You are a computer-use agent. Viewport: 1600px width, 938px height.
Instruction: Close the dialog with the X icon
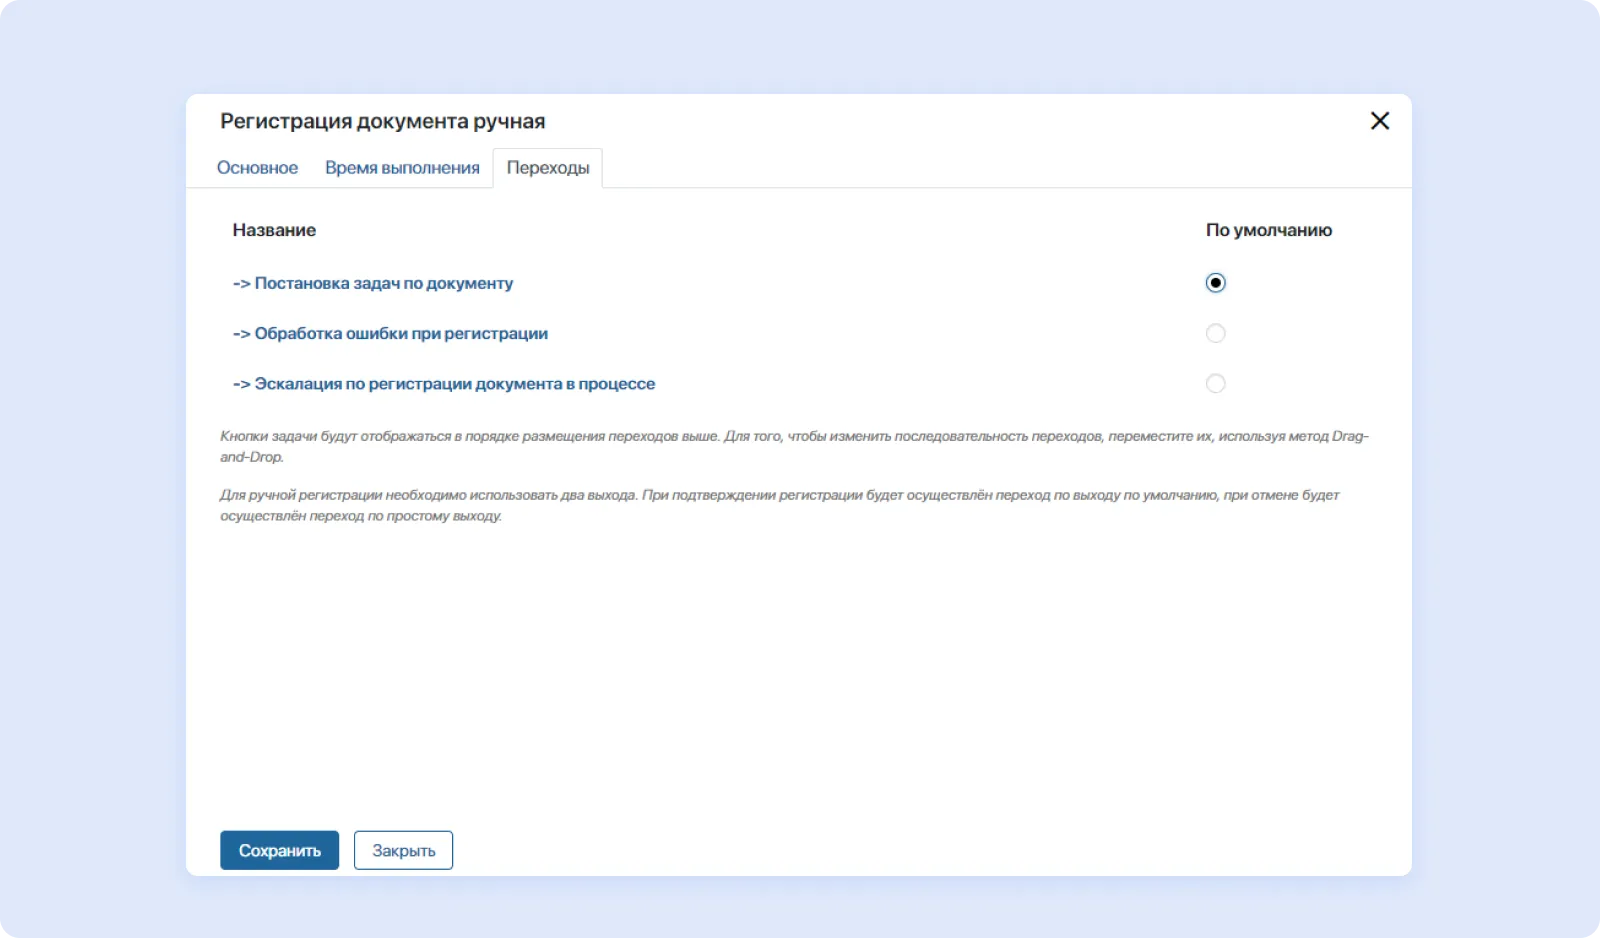pyautogui.click(x=1379, y=121)
